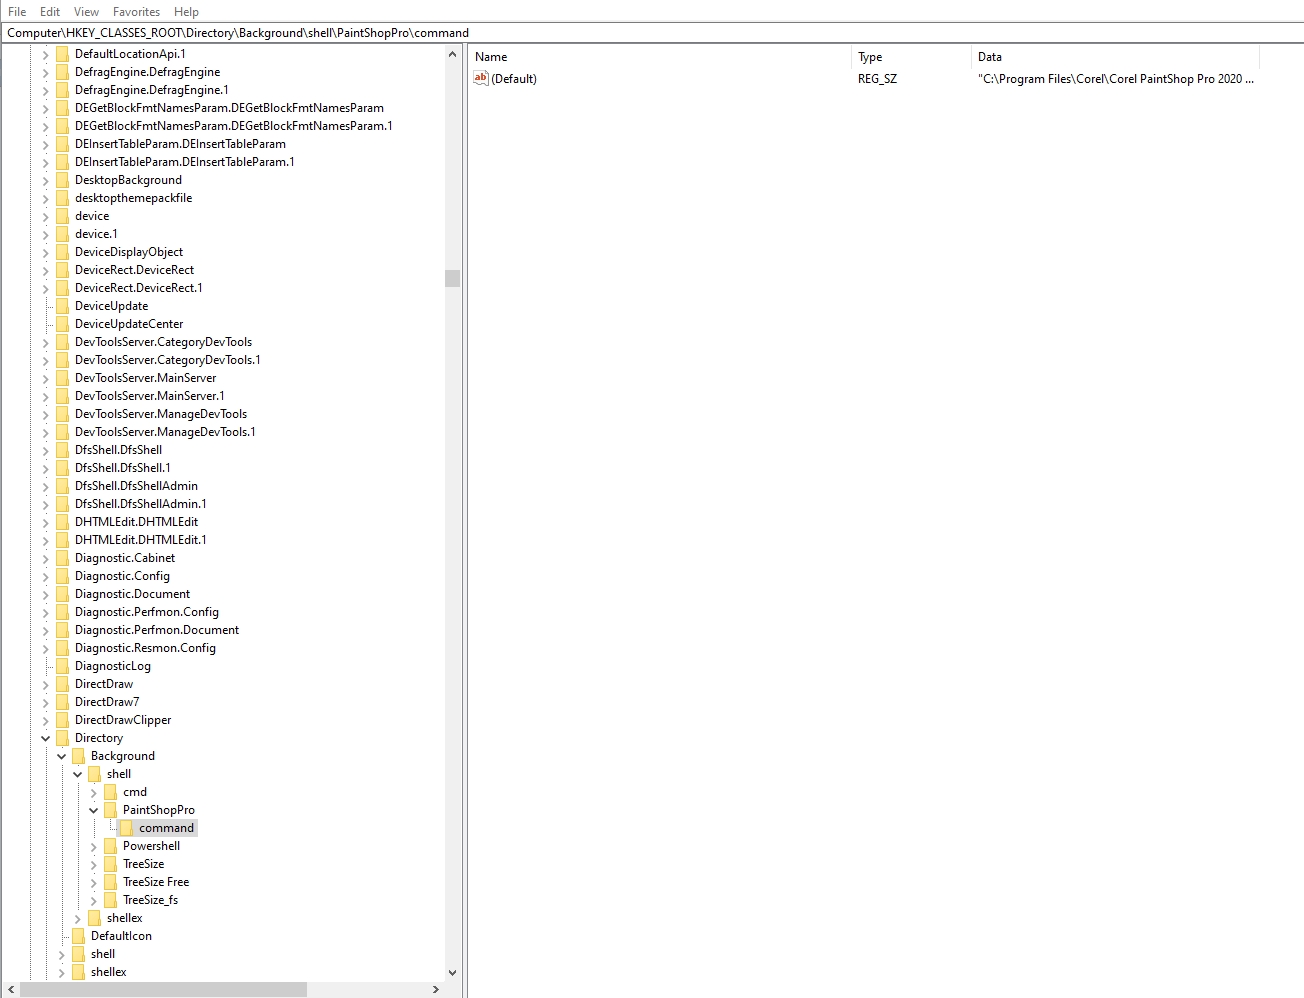Screen dimensions: 1304x998
Task: Click the PaintShopPro folder icon
Action: [x=110, y=810]
